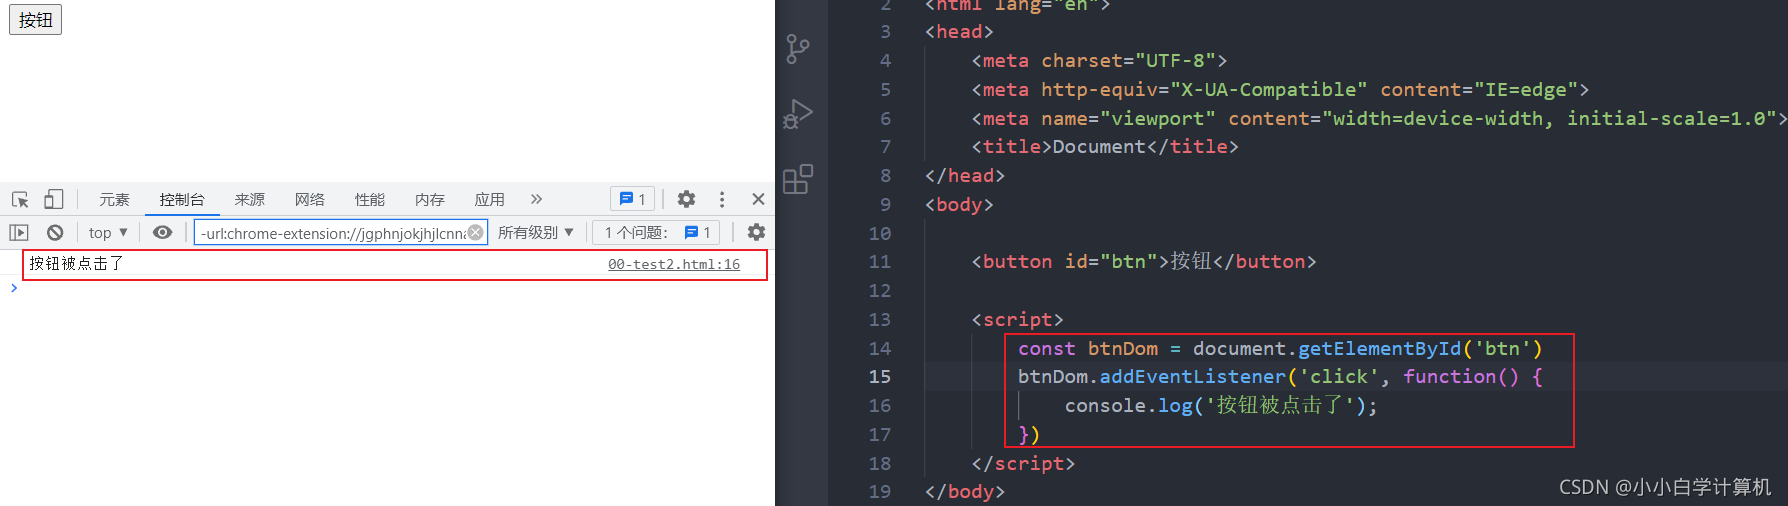
Task: Open Source Control in the VS Code activity bar
Action: (798, 49)
